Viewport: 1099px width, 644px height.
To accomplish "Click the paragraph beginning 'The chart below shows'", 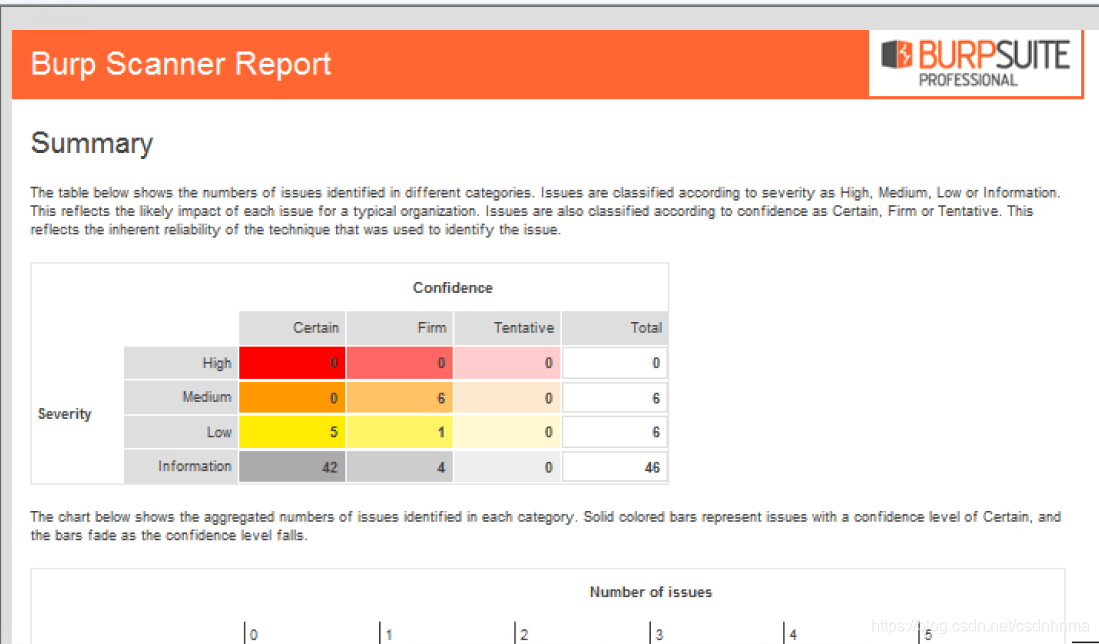I will coord(545,526).
